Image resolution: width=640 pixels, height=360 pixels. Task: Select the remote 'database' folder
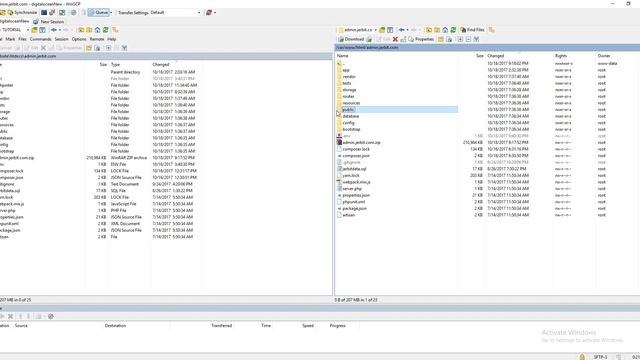[x=351, y=116]
